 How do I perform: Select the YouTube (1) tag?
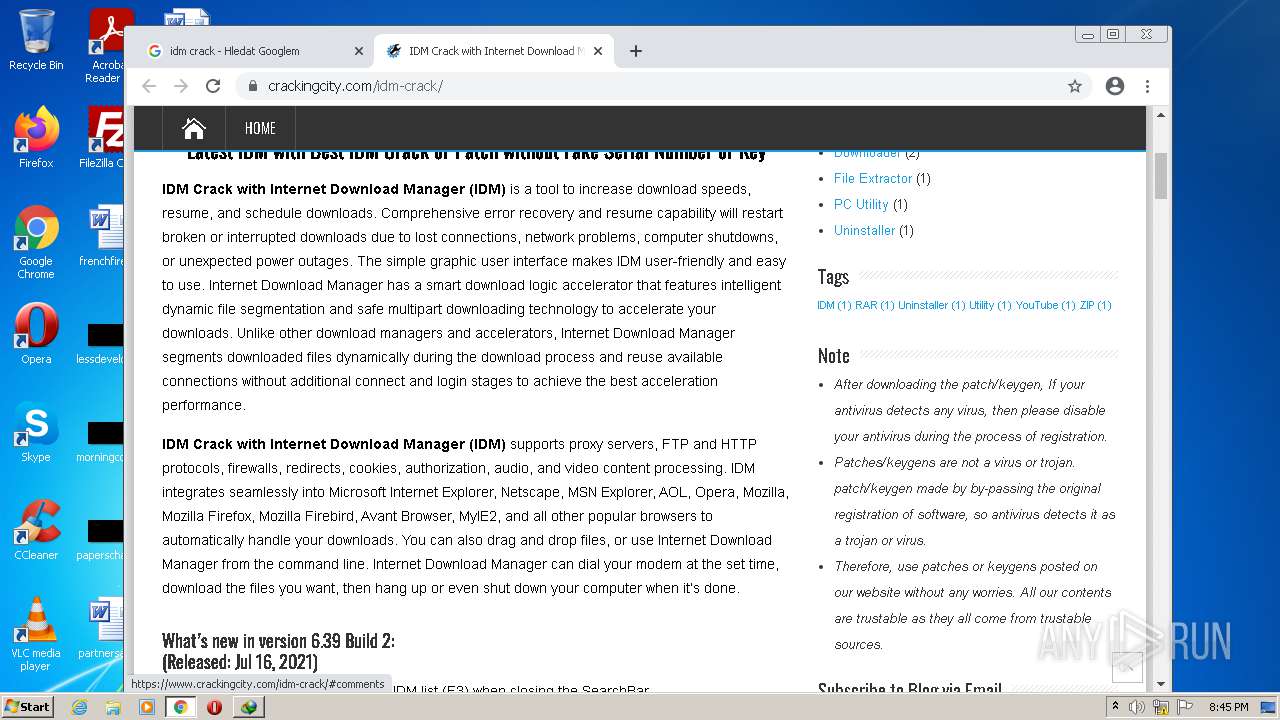click(1046, 305)
